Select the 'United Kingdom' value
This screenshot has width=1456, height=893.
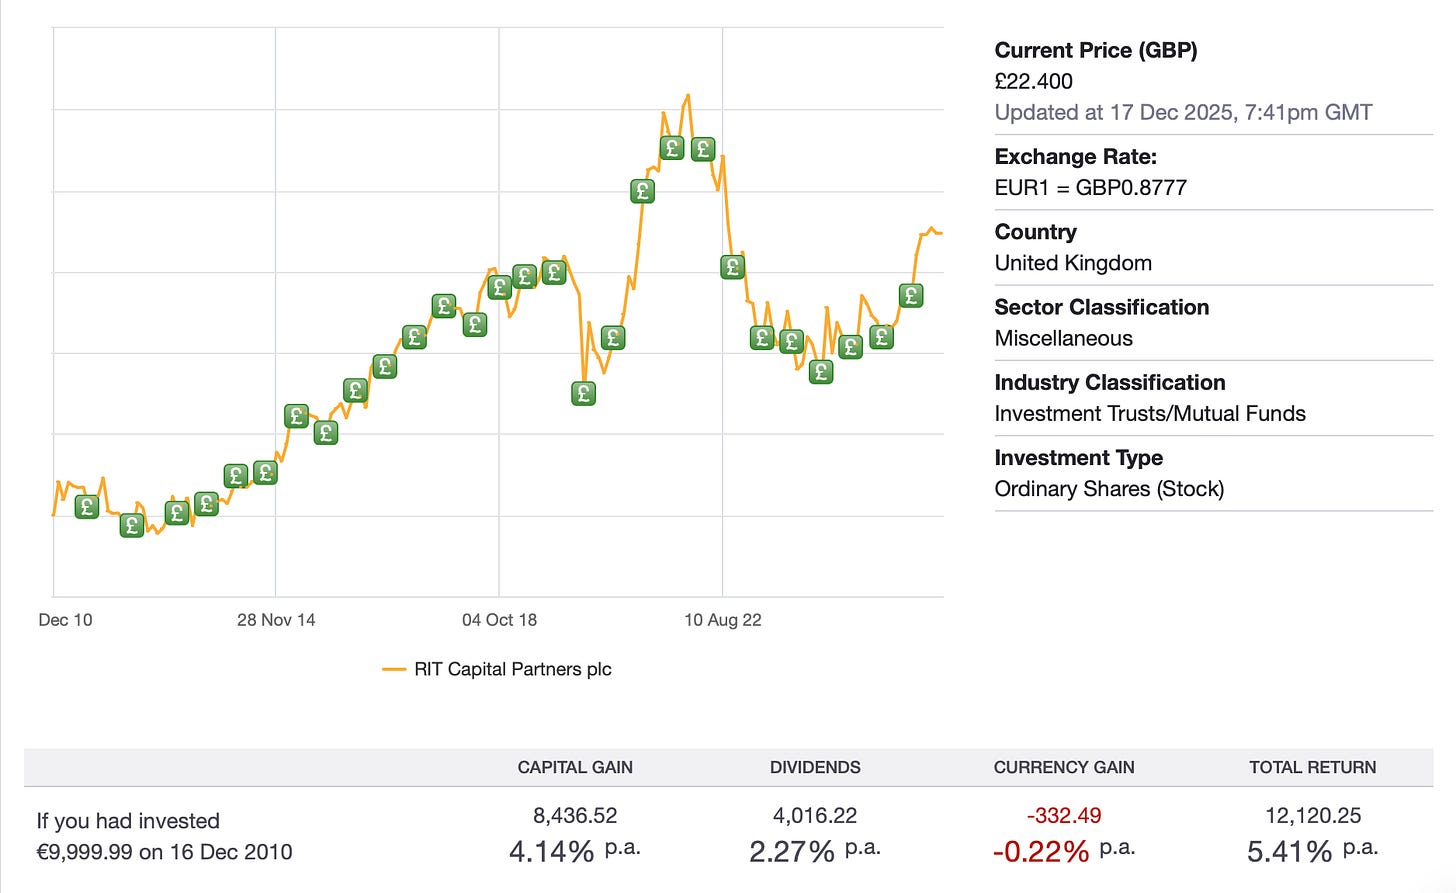[x=1073, y=263]
